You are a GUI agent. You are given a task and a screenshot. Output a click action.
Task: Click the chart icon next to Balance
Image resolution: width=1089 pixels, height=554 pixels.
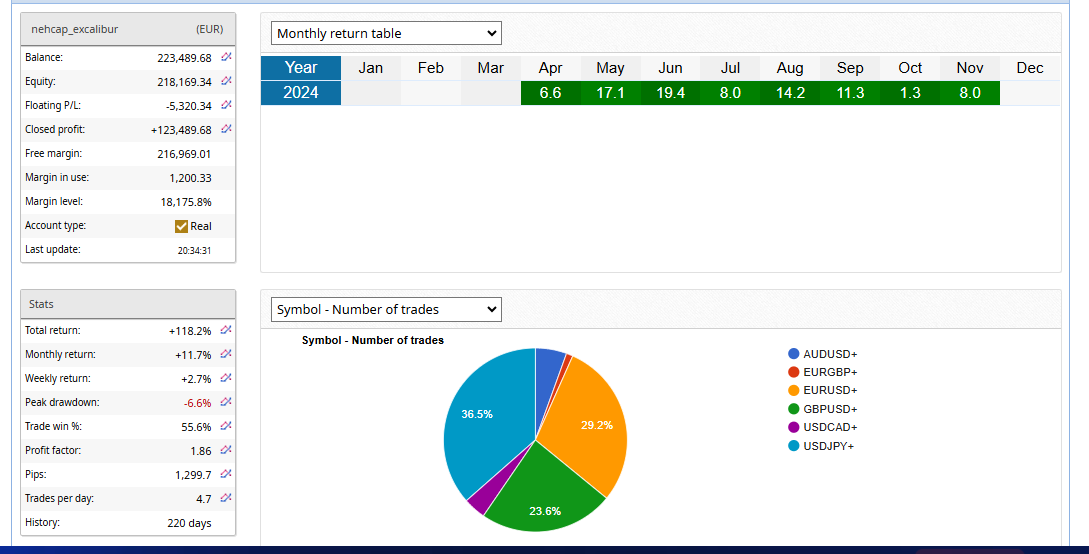tap(226, 57)
